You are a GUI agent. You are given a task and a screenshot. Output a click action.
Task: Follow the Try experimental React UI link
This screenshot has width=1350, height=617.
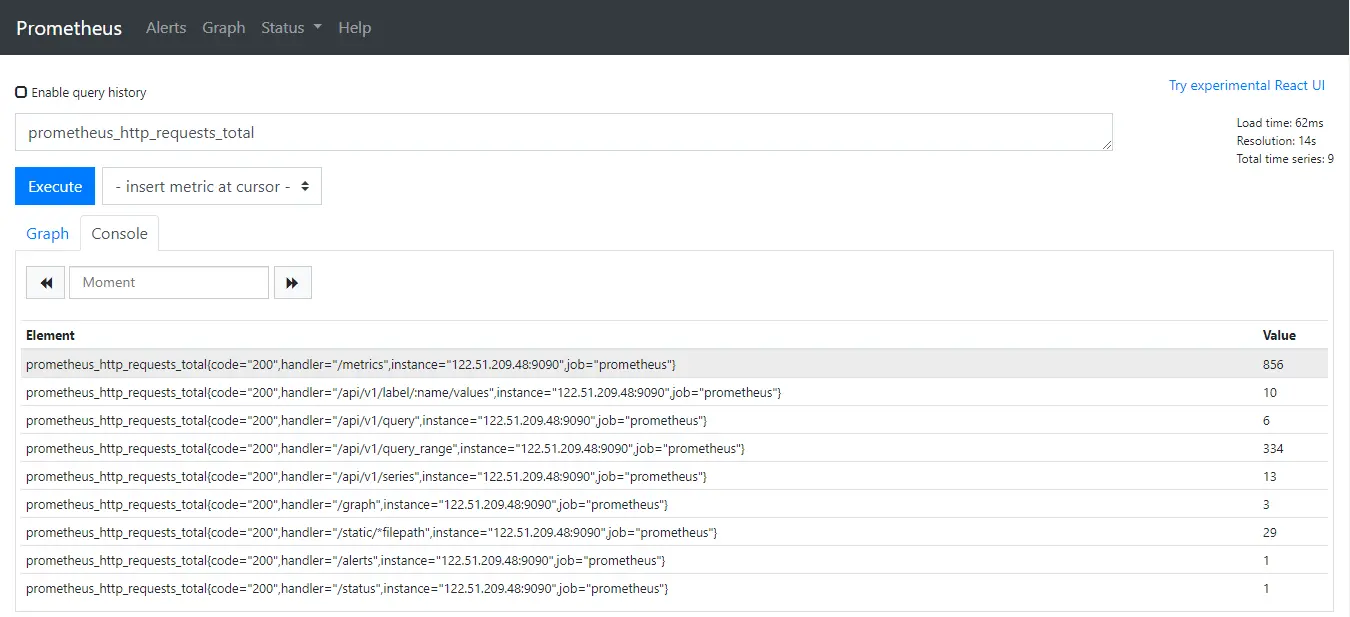[1246, 86]
